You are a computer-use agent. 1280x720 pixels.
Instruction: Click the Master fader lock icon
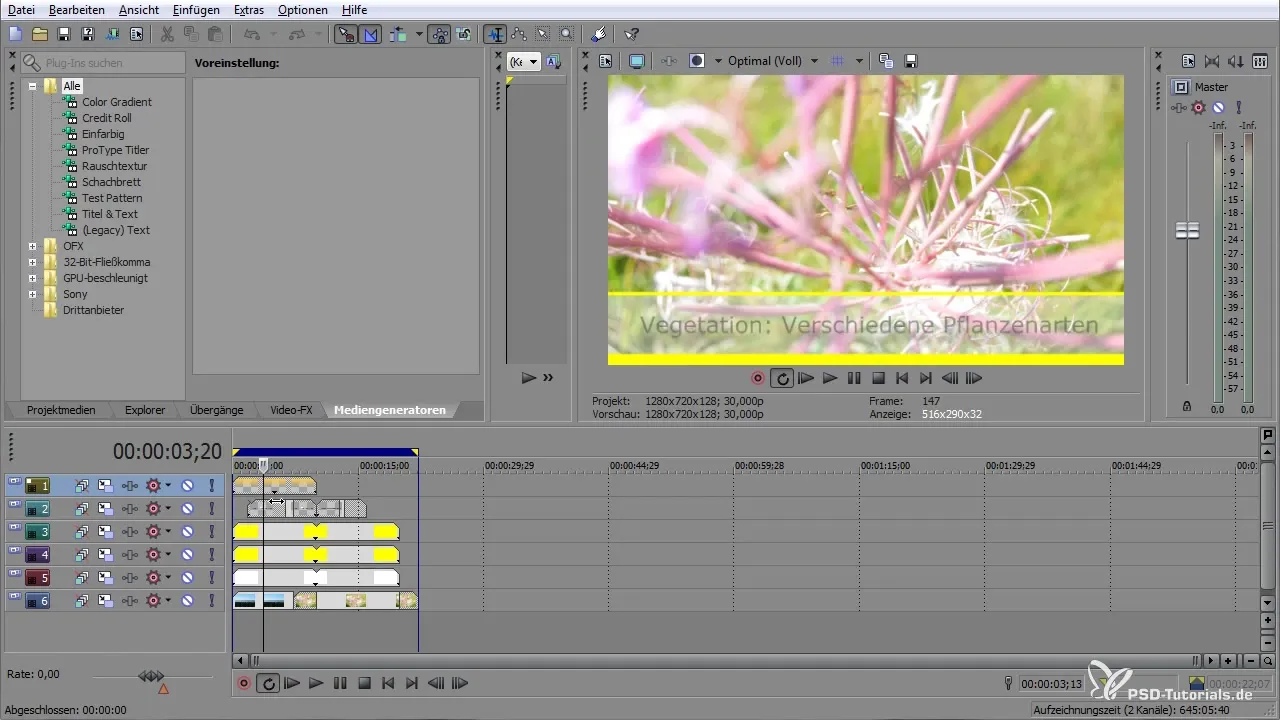coord(1187,407)
